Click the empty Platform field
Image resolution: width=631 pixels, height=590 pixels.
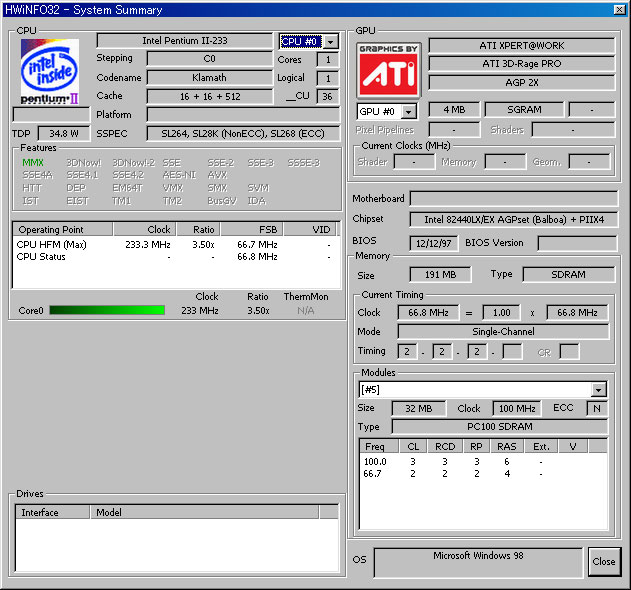[243, 115]
